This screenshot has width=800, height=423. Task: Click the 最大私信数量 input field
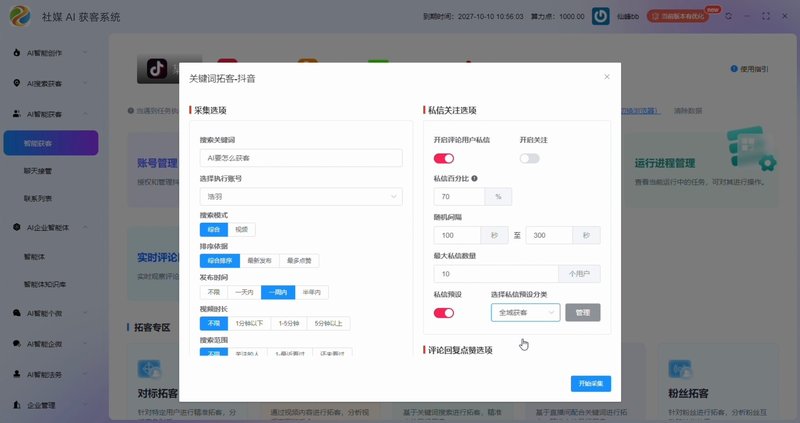[x=496, y=274]
